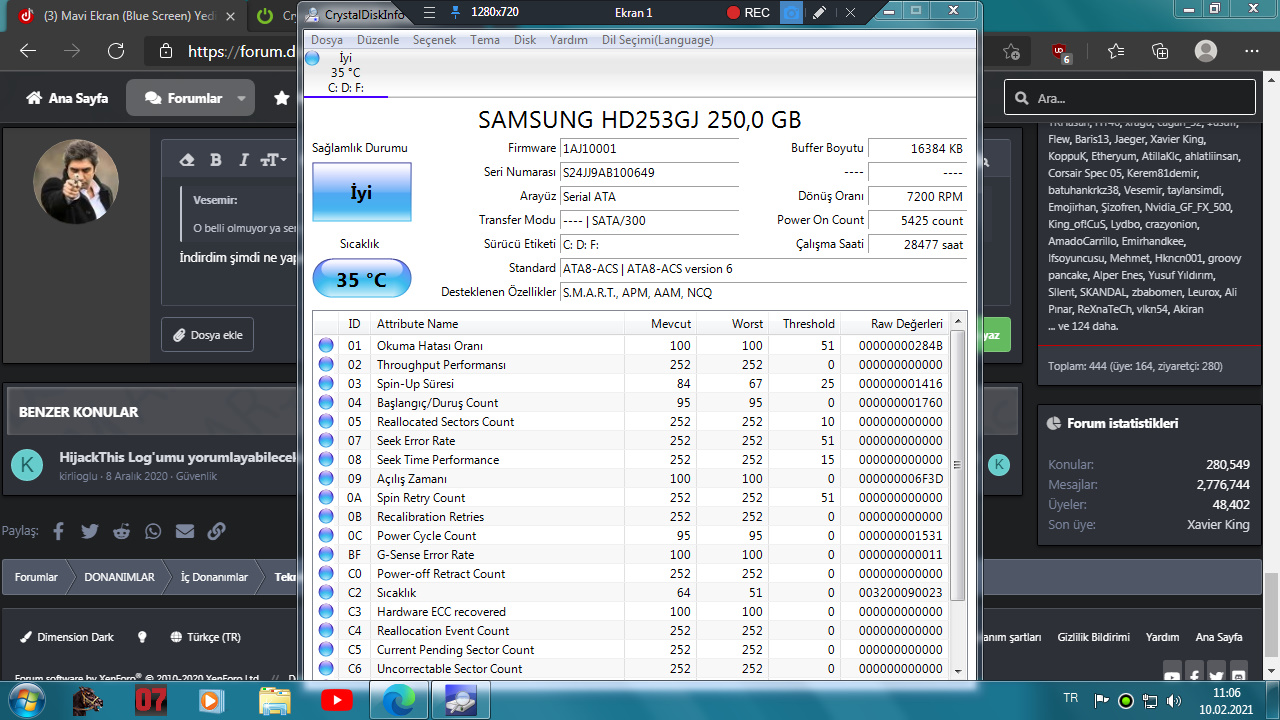Click the screenshot camera icon in recorder bar
The height and width of the screenshot is (720, 1280).
[791, 12]
